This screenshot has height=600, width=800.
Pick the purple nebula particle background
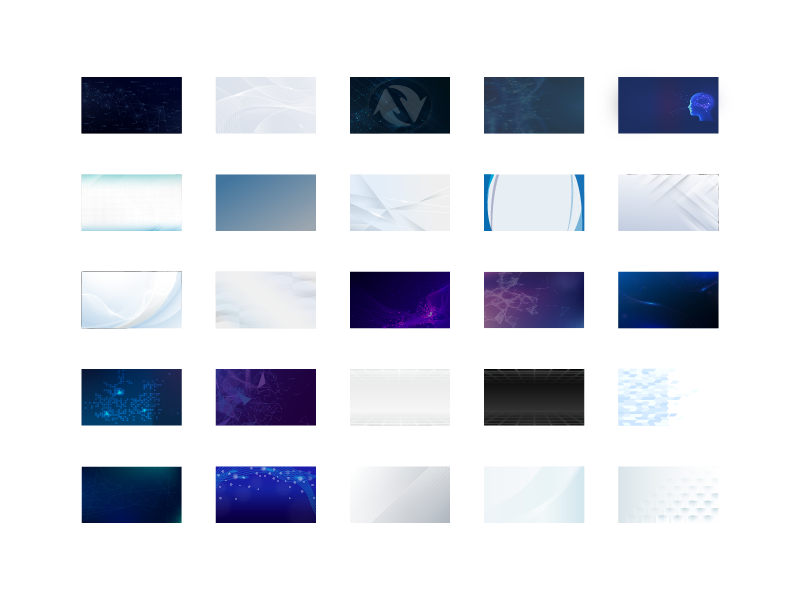coord(400,298)
